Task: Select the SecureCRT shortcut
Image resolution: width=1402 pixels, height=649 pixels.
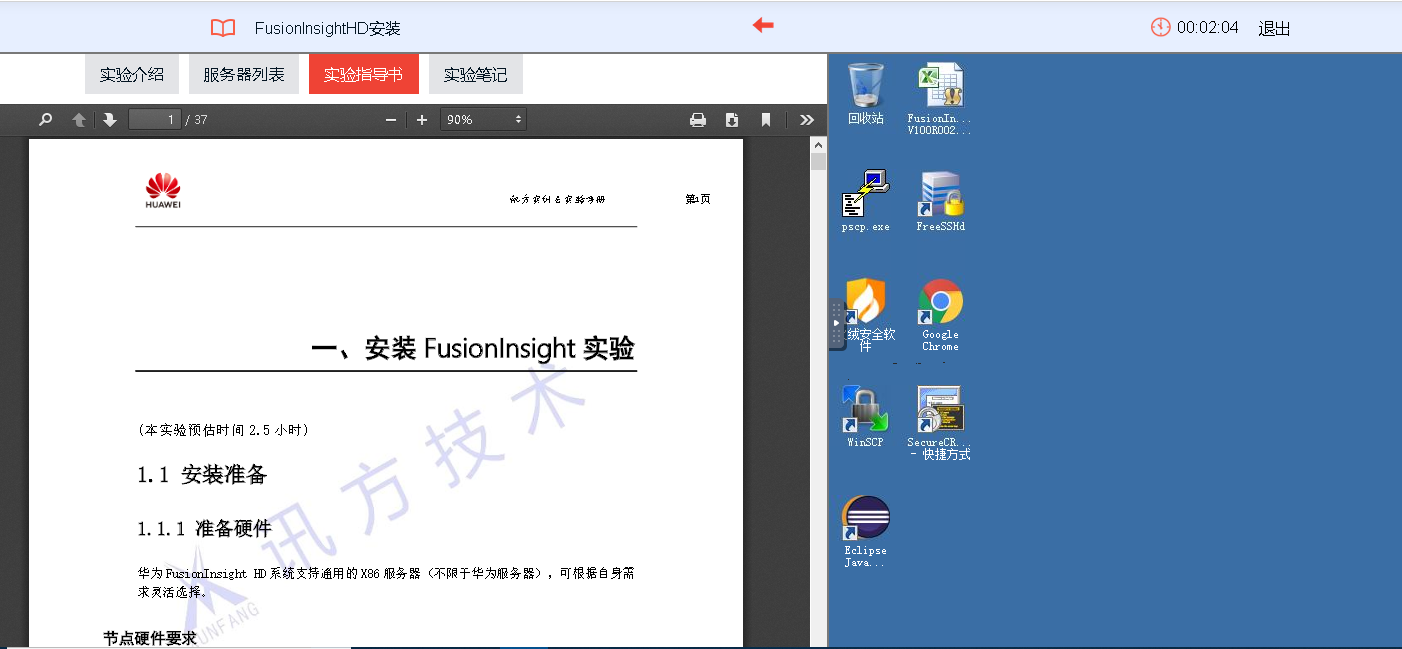Action: point(939,410)
